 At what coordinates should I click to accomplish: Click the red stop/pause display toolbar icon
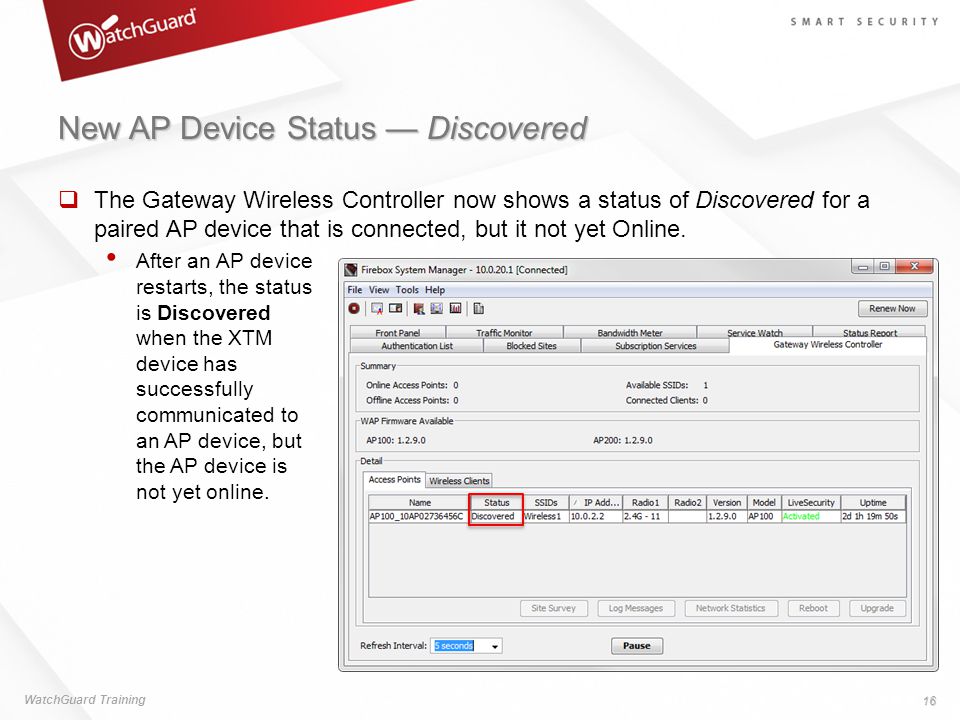click(x=354, y=309)
